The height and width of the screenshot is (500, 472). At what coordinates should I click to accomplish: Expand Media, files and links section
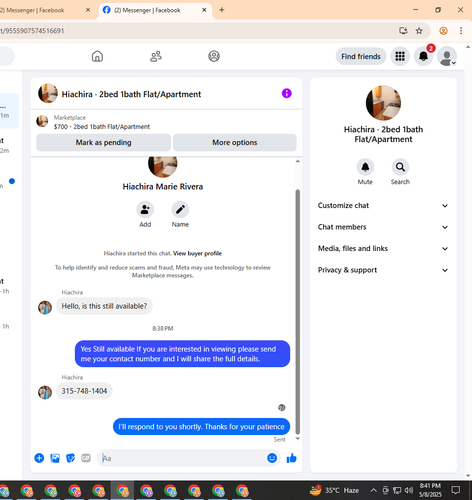383,249
